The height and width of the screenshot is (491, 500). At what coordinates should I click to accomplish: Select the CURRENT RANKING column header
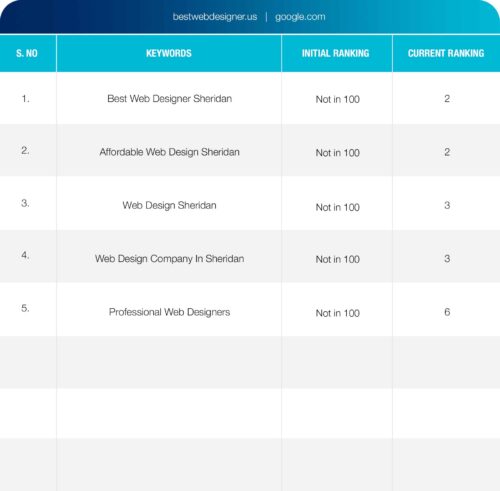pyautogui.click(x=446, y=53)
